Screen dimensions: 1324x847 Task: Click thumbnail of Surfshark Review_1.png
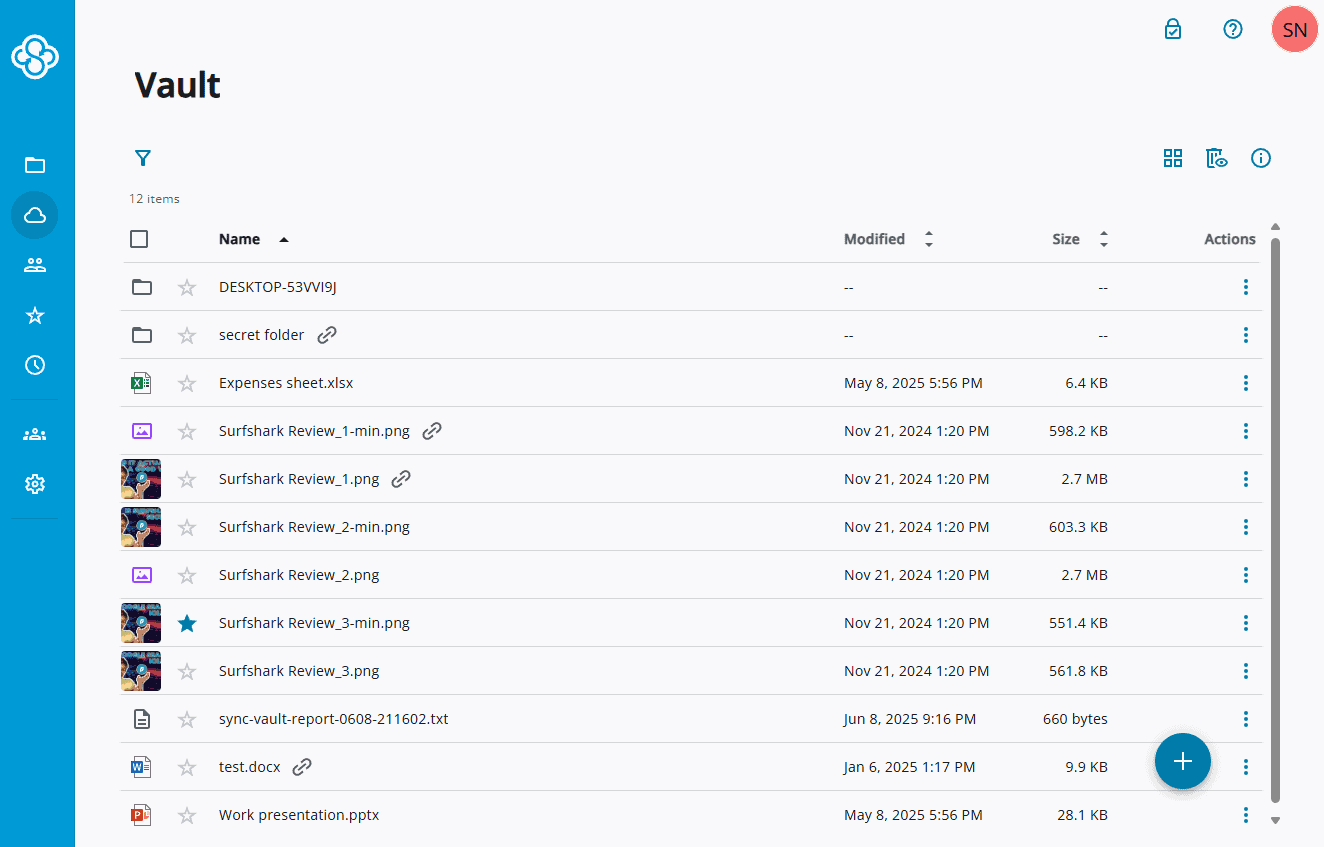[141, 479]
